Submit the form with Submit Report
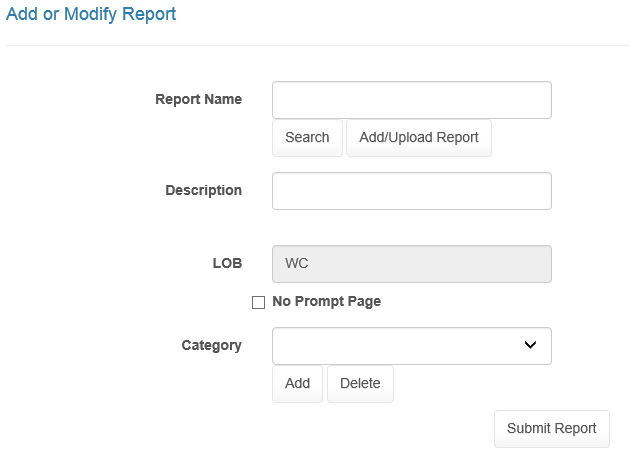The height and width of the screenshot is (461, 629). tap(551, 428)
